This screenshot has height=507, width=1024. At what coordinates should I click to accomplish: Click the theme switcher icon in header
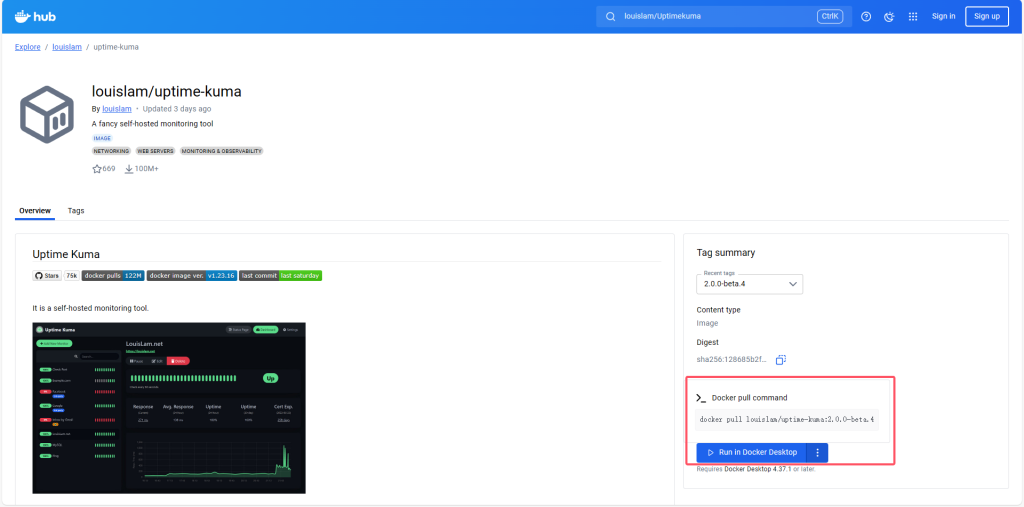point(889,16)
